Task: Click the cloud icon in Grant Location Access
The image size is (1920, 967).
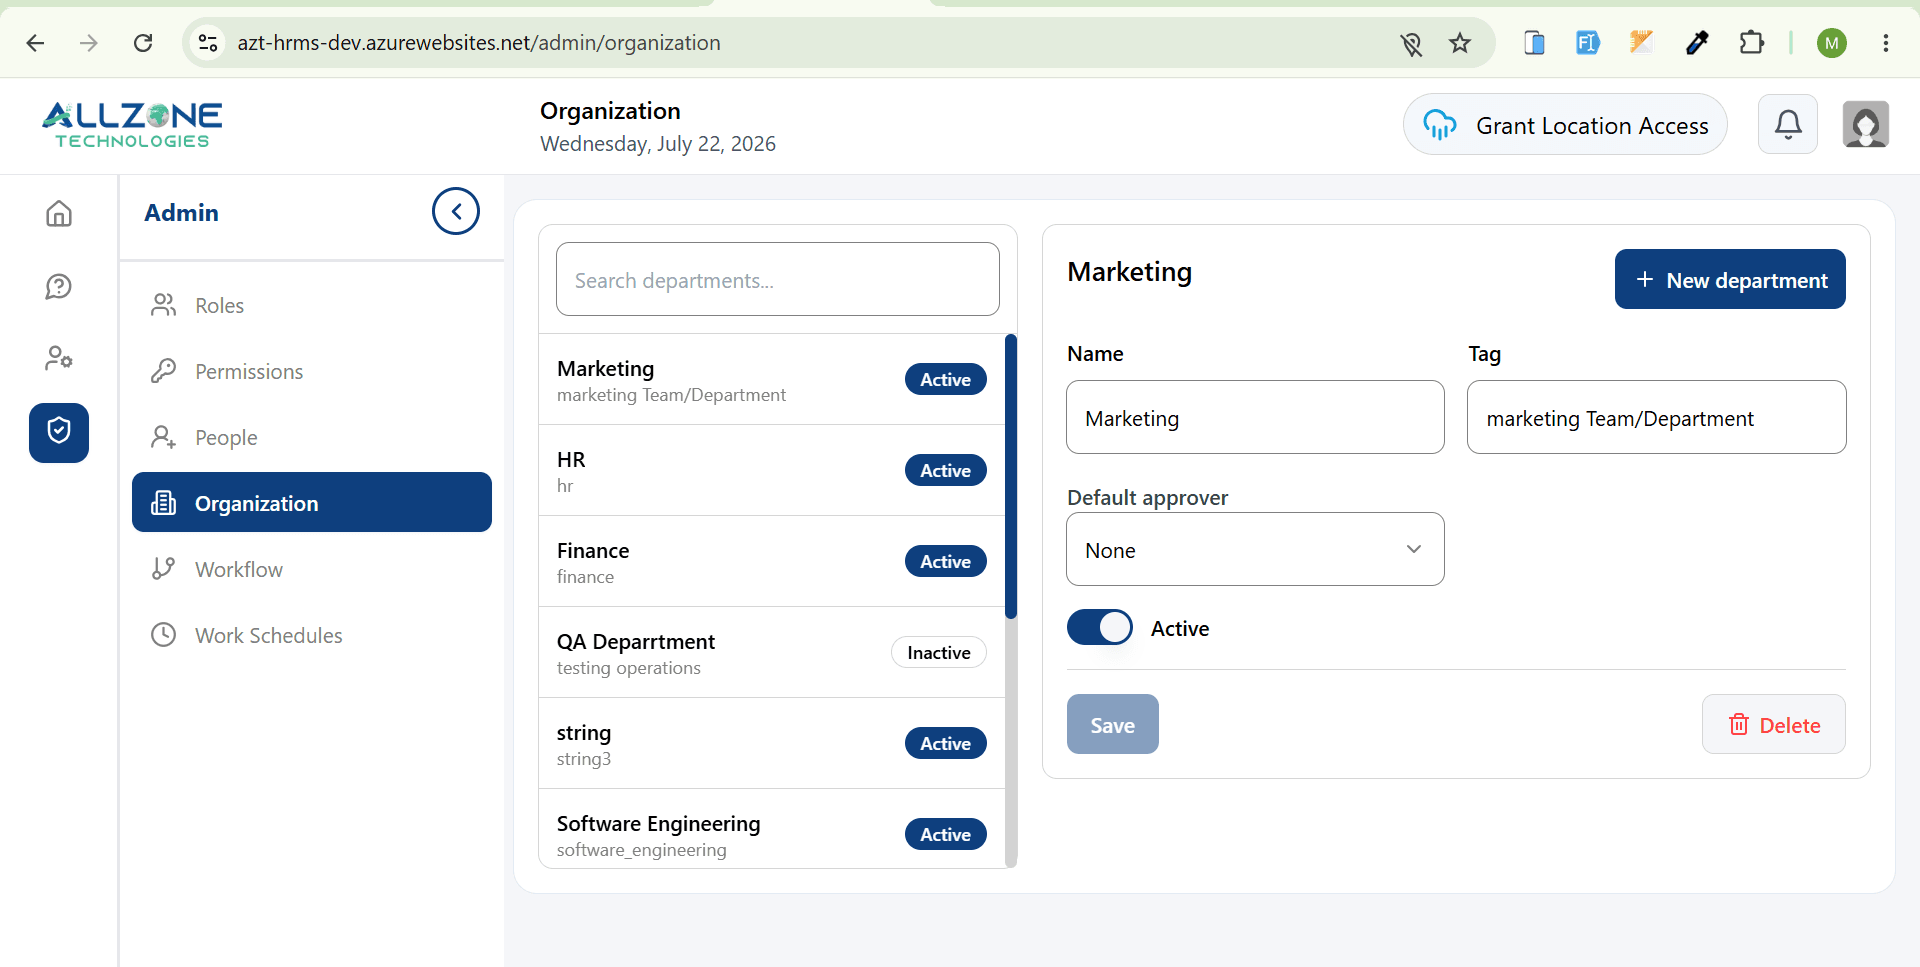Action: [1440, 125]
